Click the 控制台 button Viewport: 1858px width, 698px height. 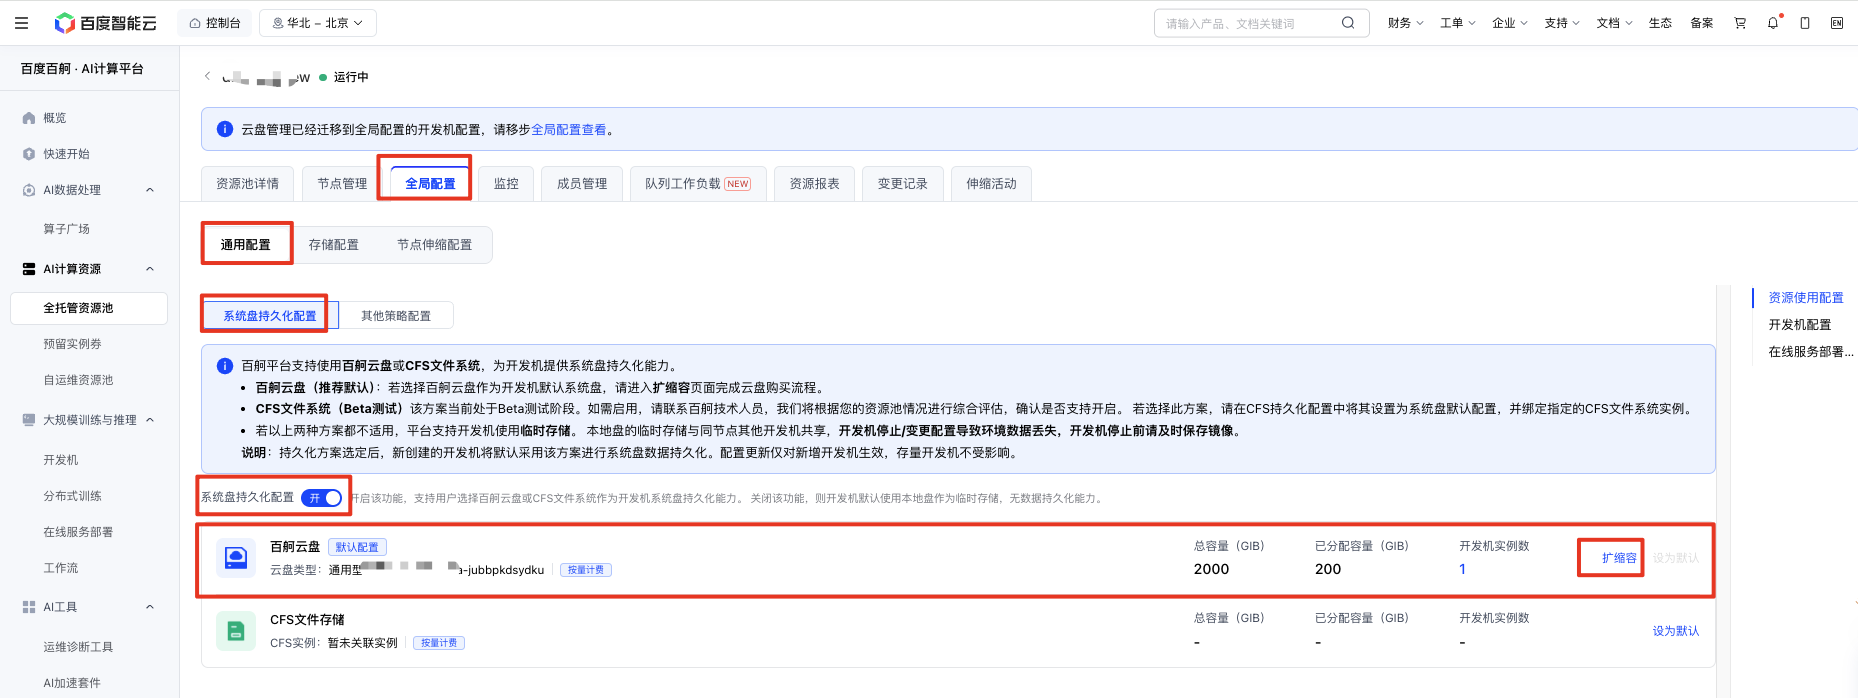pos(215,23)
